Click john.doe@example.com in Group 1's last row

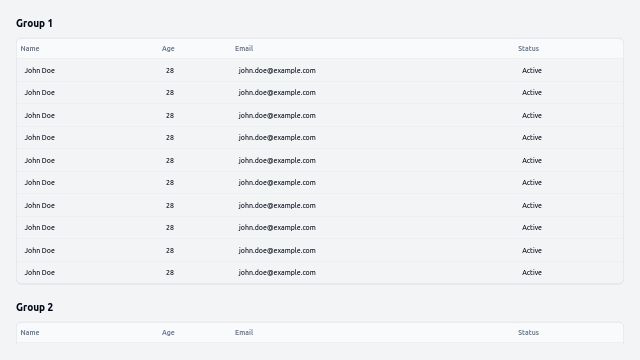[x=277, y=273]
